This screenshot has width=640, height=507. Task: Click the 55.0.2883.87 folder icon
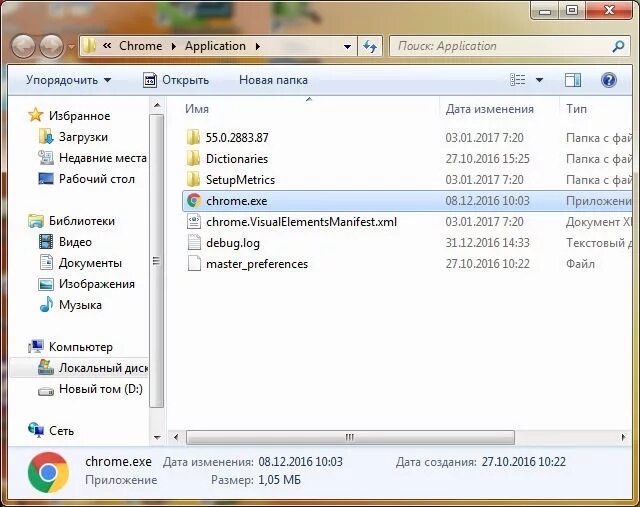pyautogui.click(x=193, y=138)
